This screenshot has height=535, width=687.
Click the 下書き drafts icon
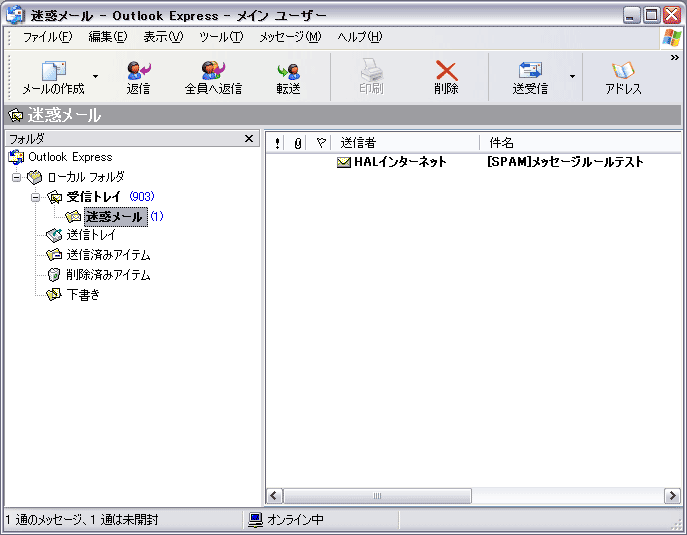[54, 294]
